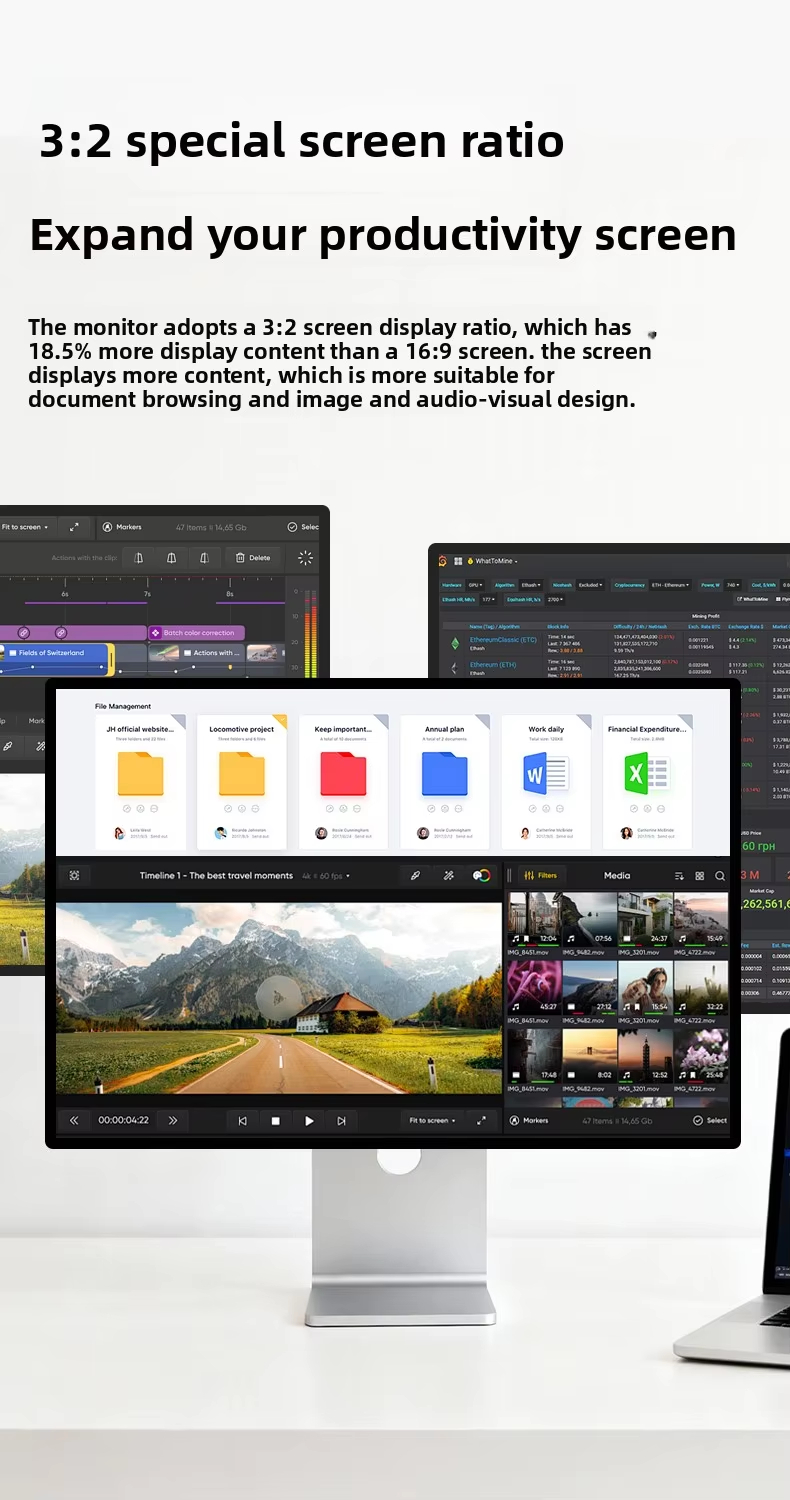Jump to next clip in front monitor
Screen dimensions: 790x1500
pyautogui.click(x=341, y=1121)
